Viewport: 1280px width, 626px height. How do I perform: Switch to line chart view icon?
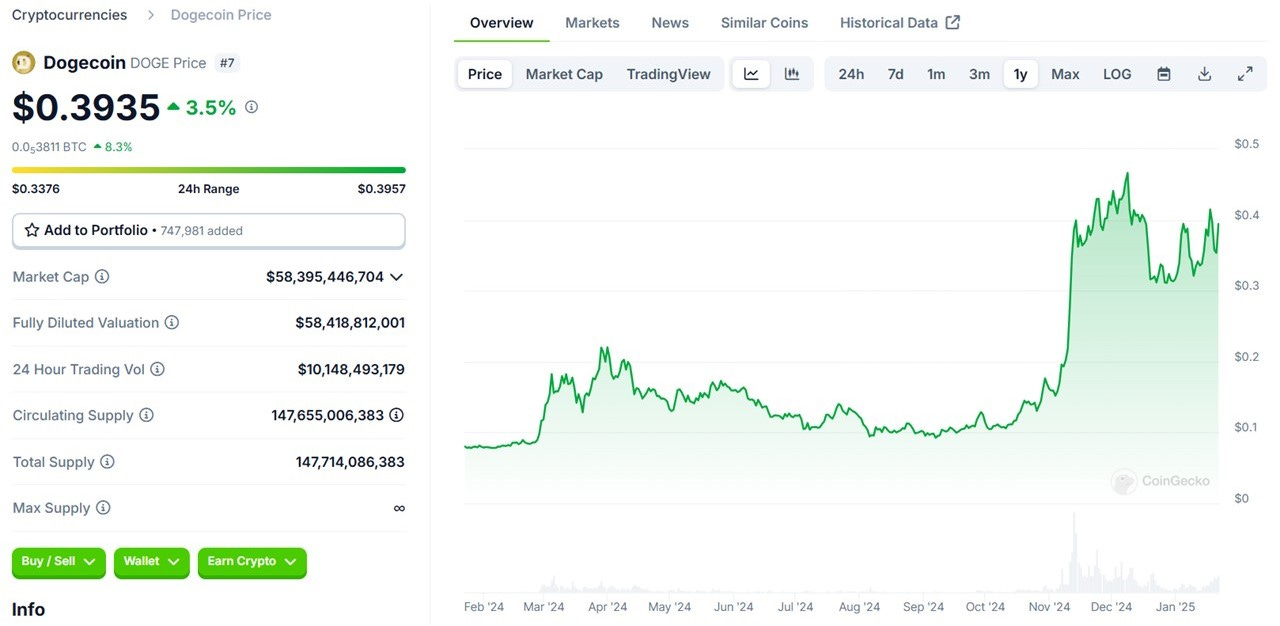point(751,74)
